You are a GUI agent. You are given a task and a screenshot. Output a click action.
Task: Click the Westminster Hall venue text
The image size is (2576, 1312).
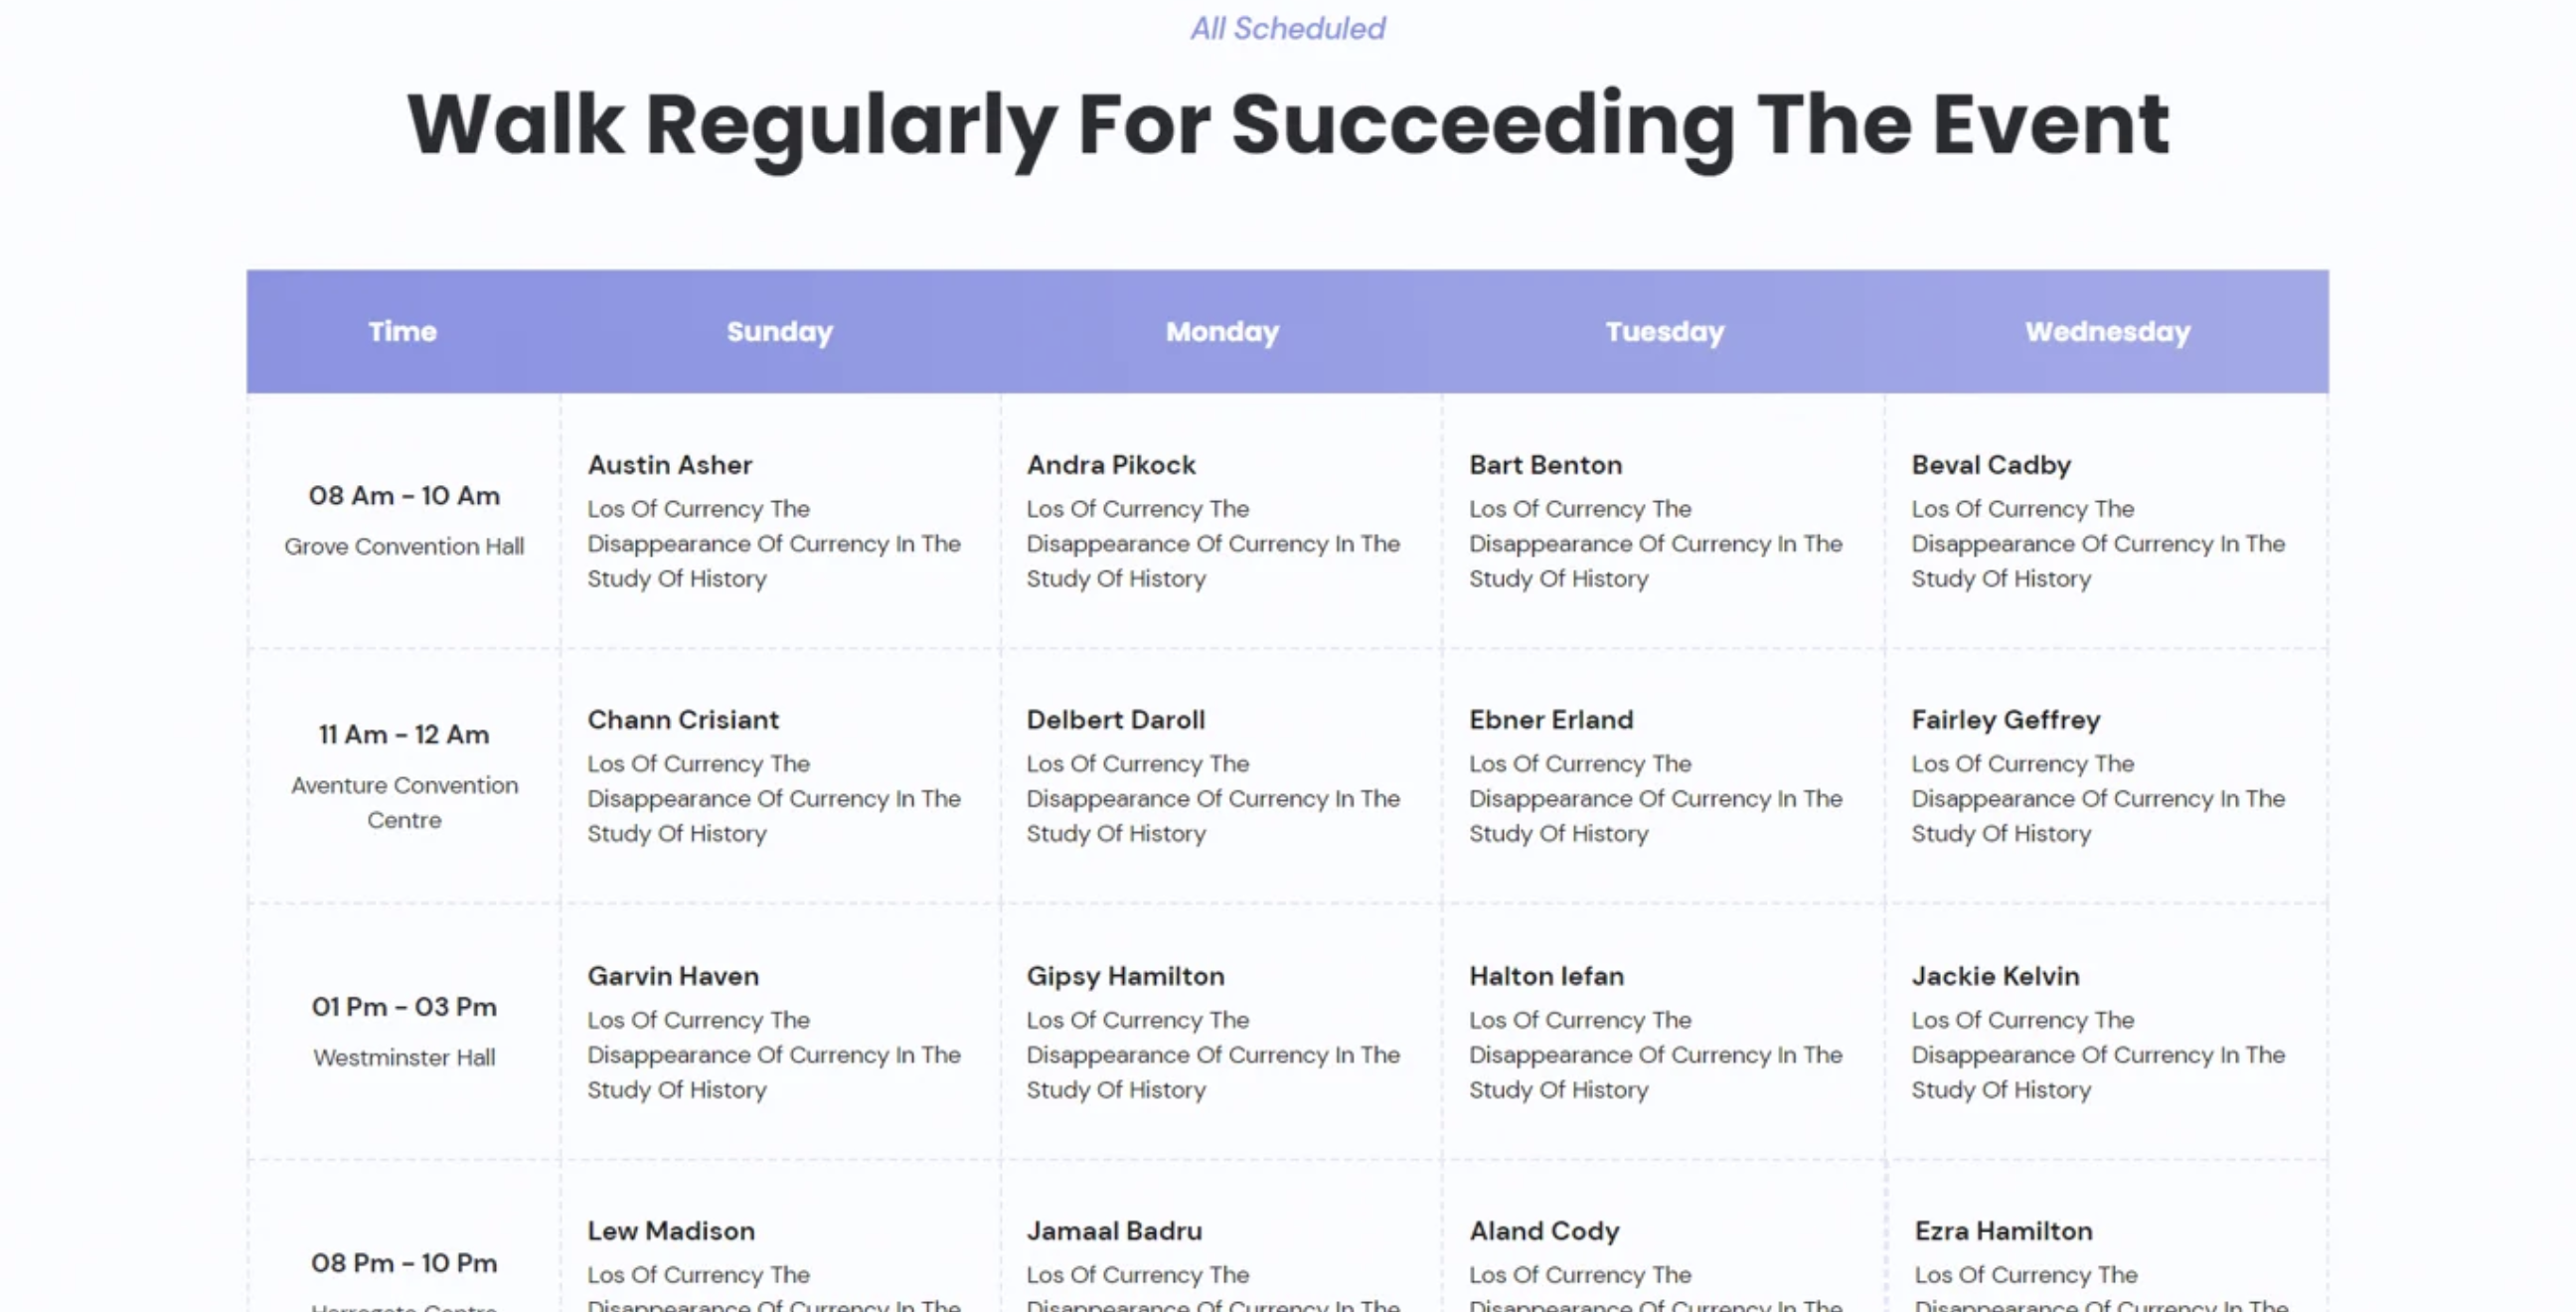point(403,1057)
